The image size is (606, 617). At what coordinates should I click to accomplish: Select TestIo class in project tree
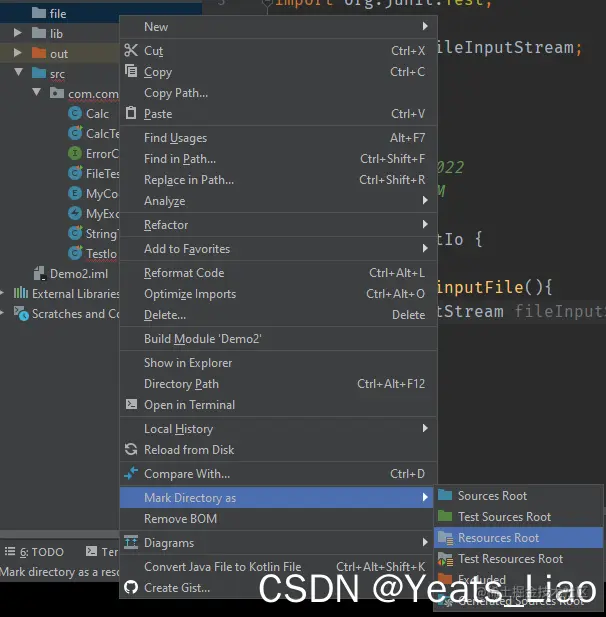click(x=94, y=253)
